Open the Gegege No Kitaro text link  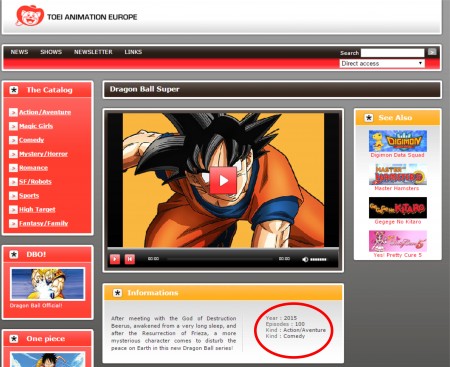[x=398, y=222]
